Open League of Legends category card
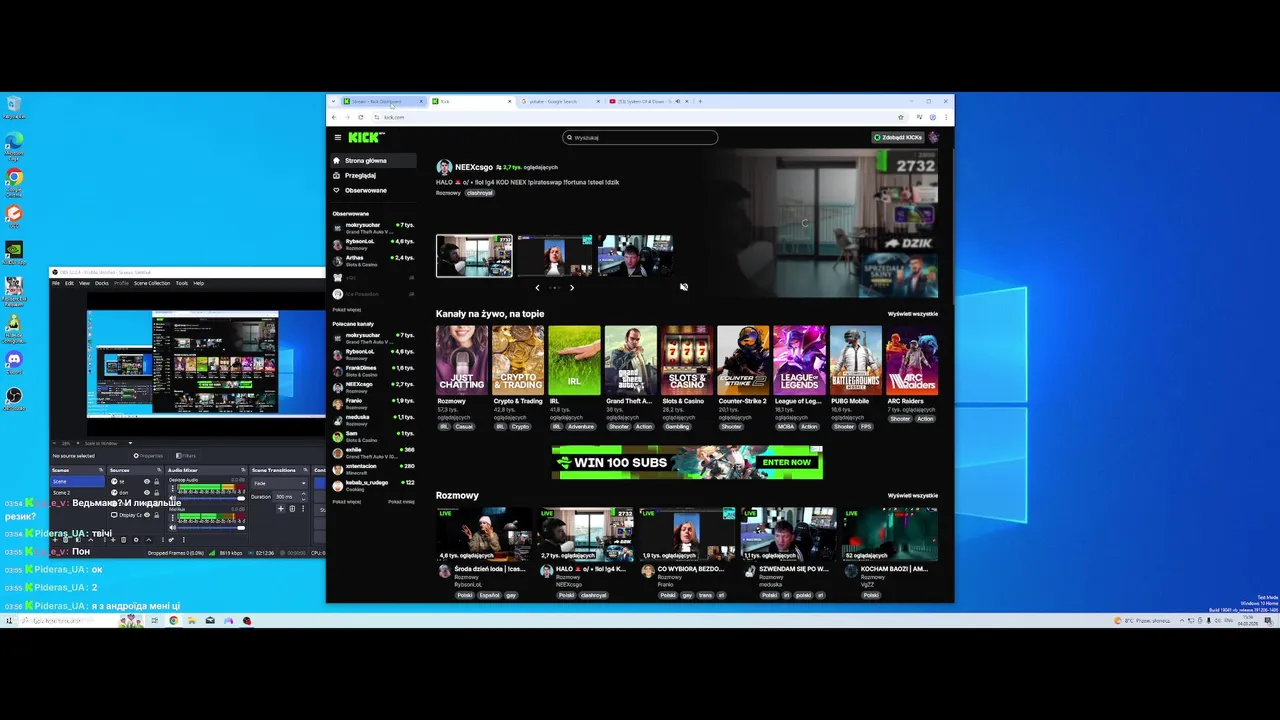Screen dimensions: 1280x720 [x=799, y=360]
